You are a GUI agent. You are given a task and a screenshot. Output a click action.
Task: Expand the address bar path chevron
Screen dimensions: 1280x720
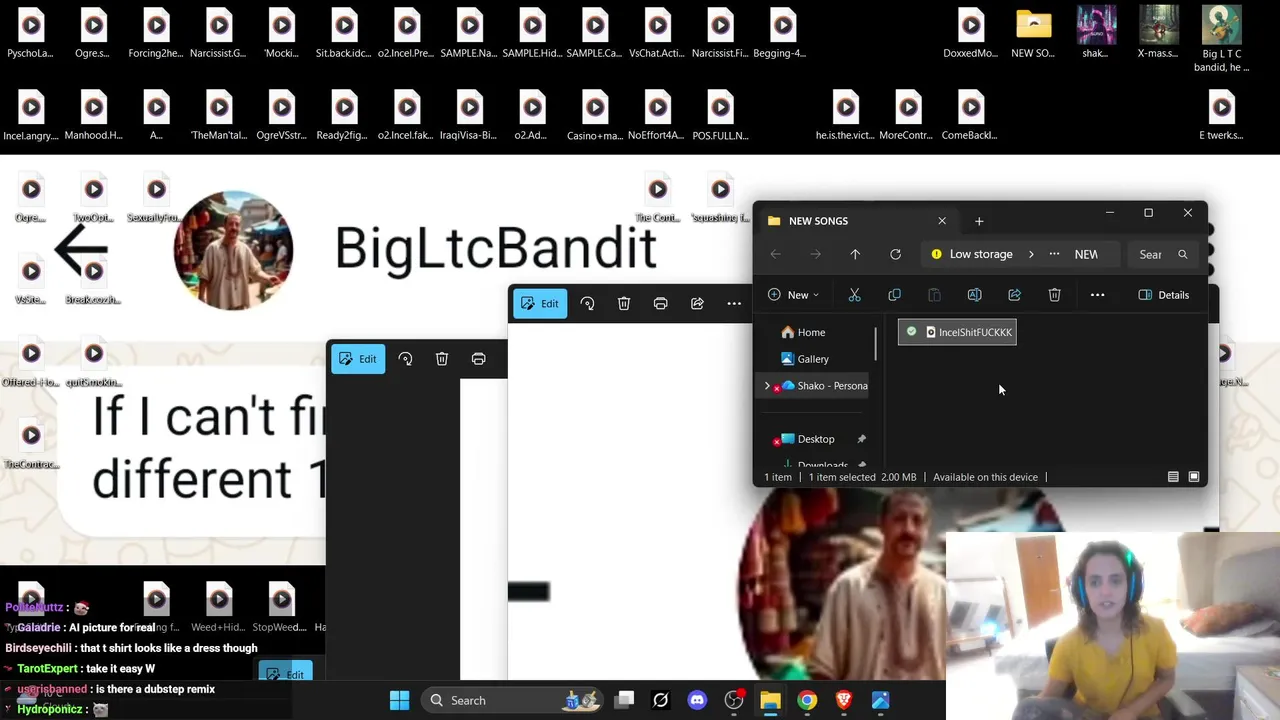pyautogui.click(x=1031, y=254)
